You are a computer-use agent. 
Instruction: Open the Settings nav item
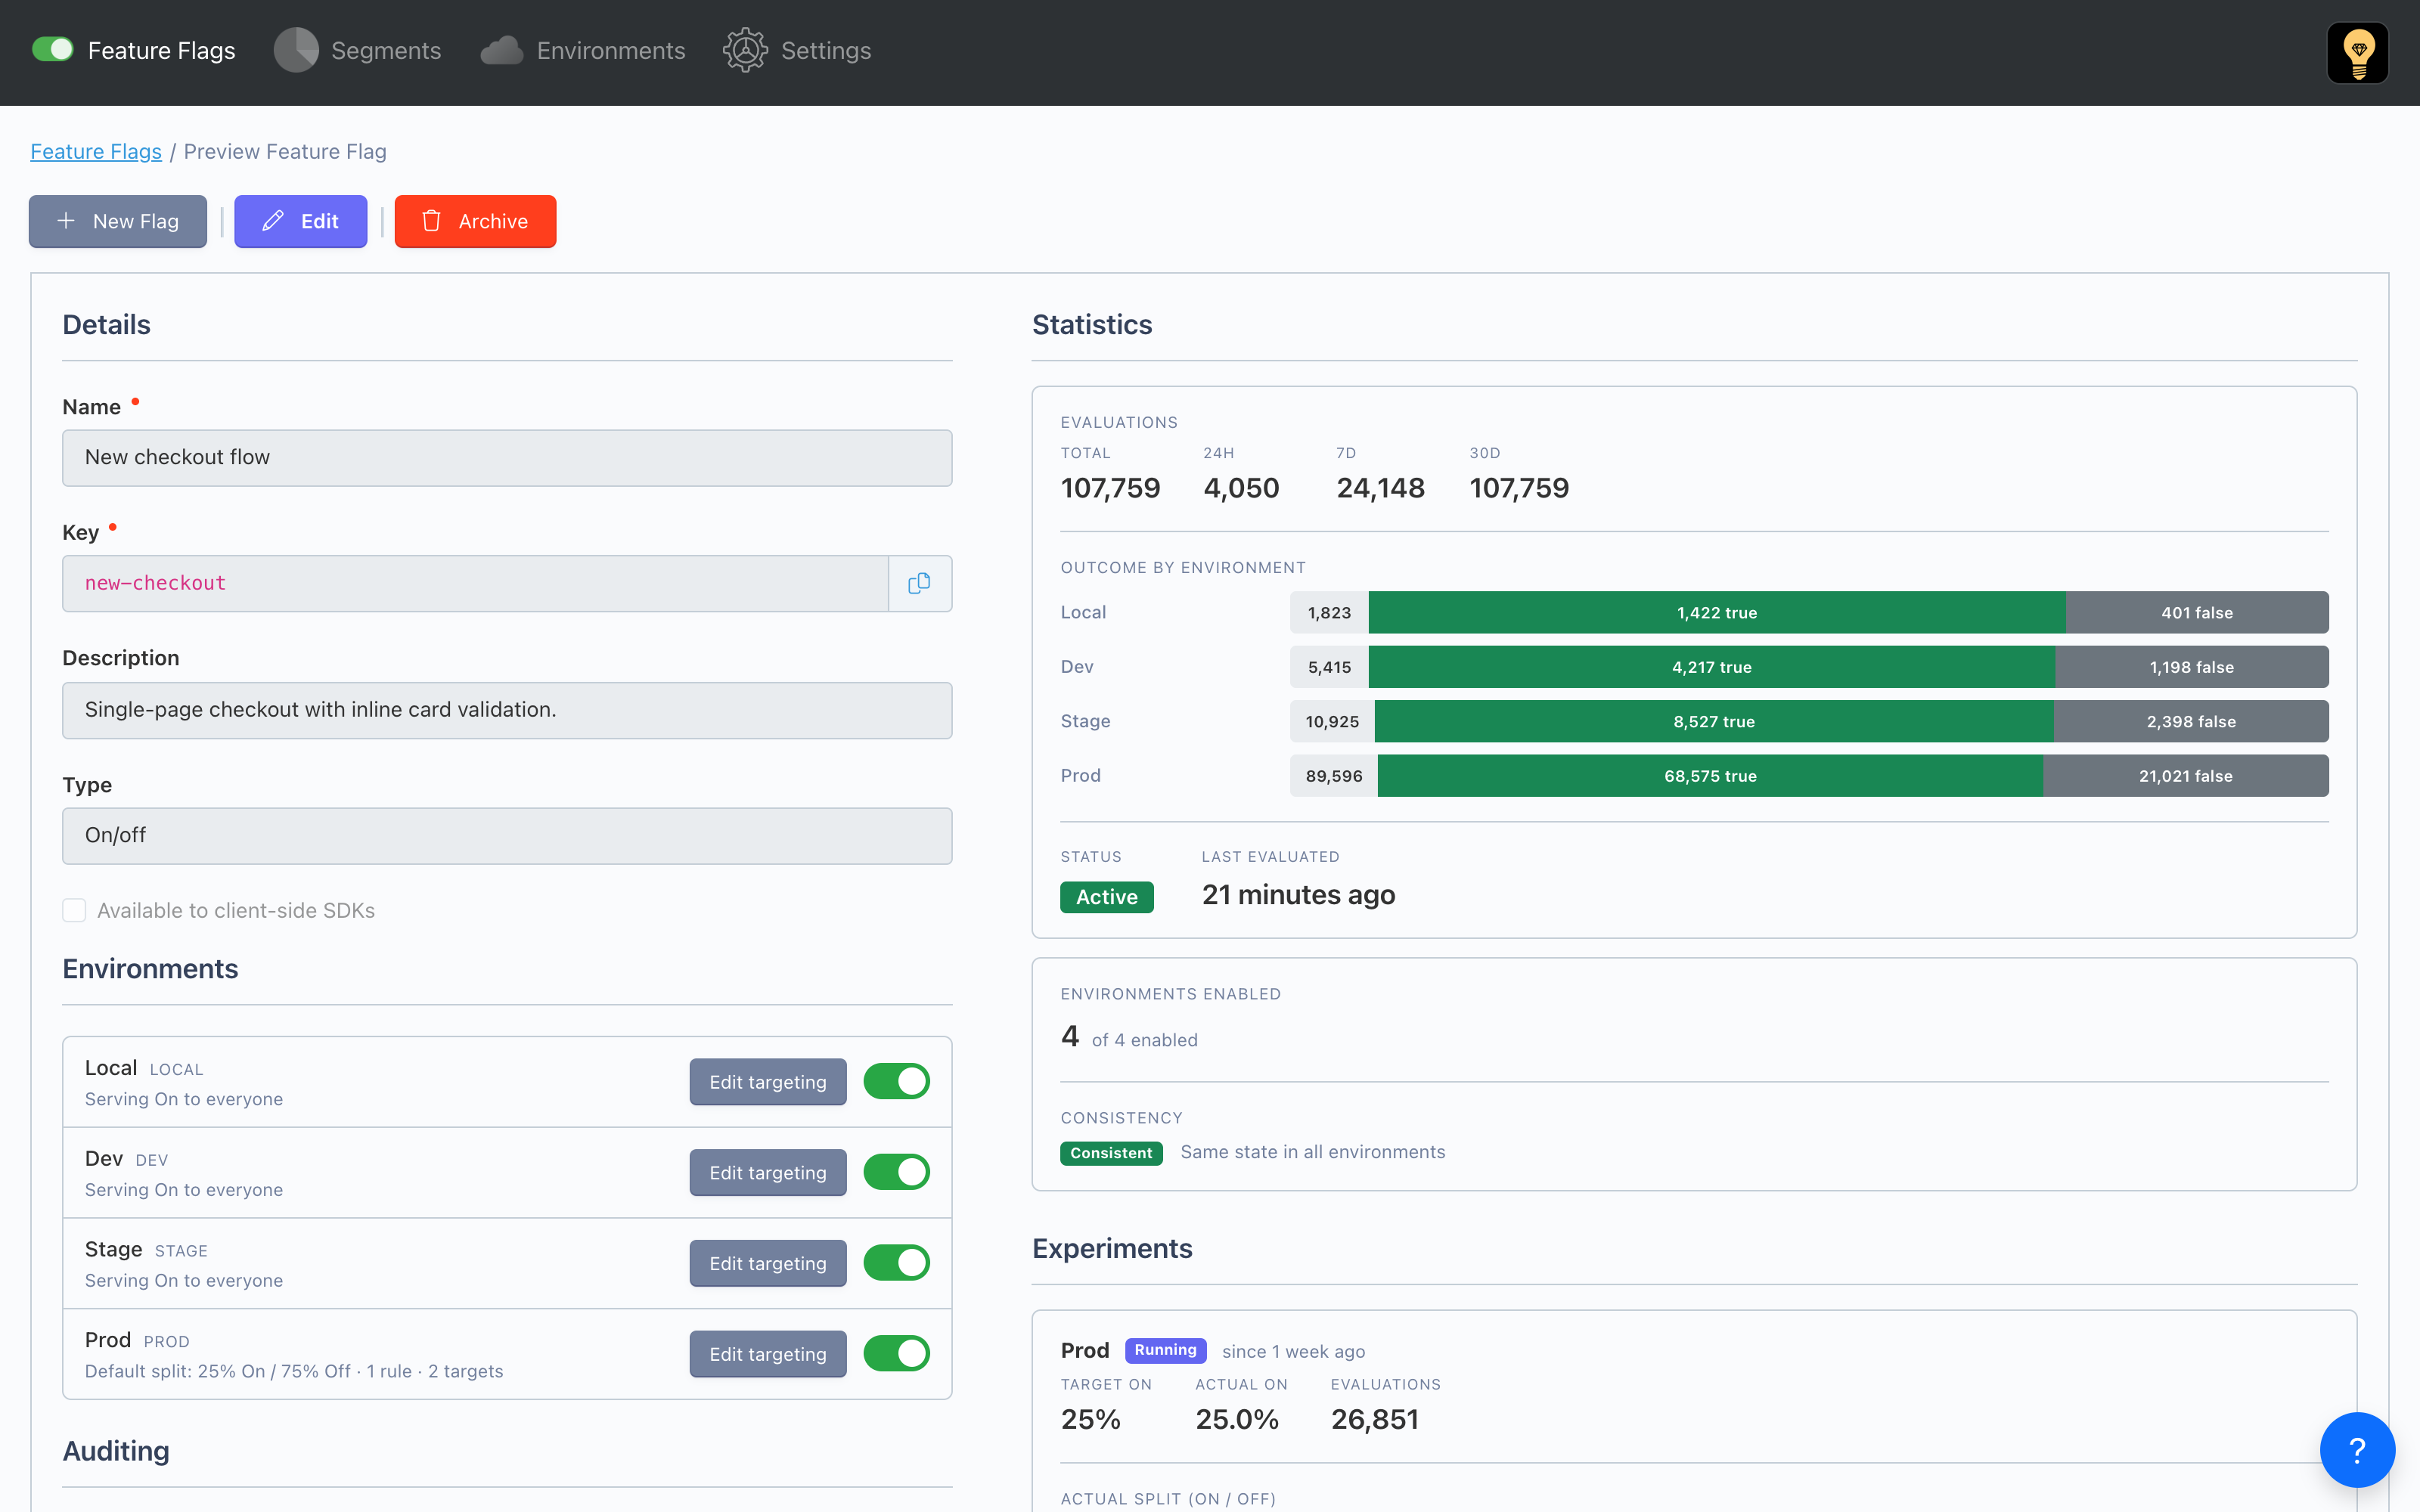(x=797, y=50)
